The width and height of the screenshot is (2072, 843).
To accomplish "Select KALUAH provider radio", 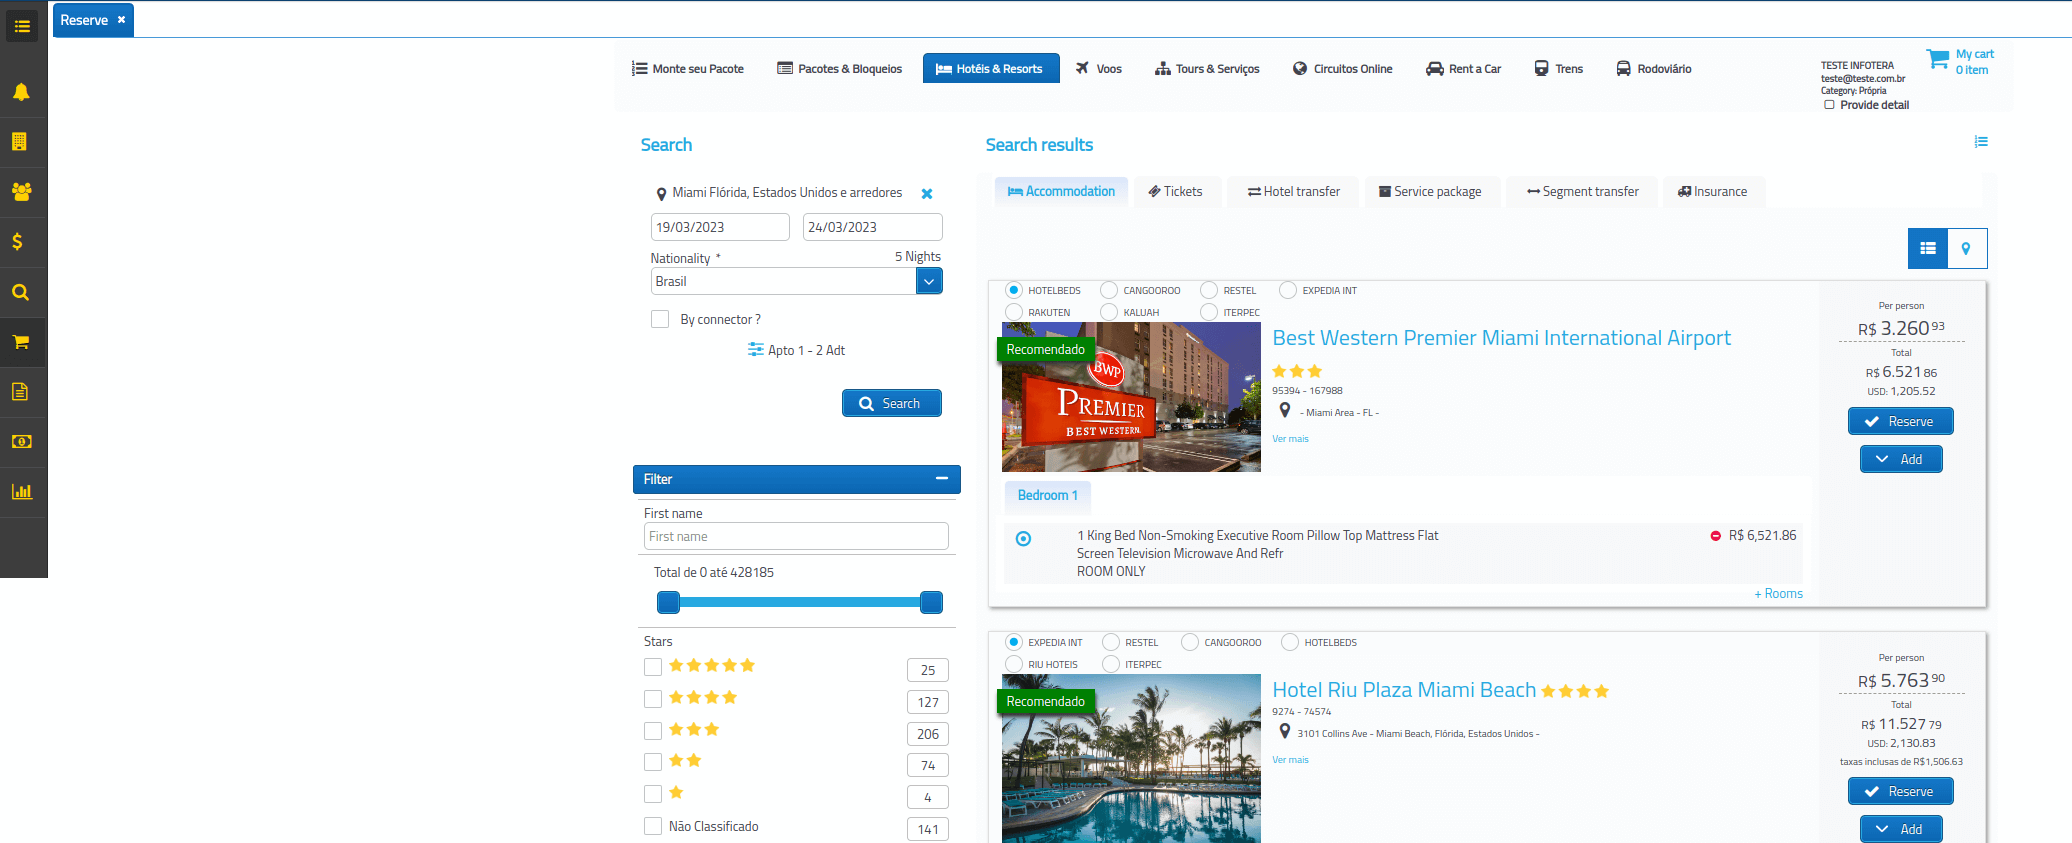I will coord(1109,312).
